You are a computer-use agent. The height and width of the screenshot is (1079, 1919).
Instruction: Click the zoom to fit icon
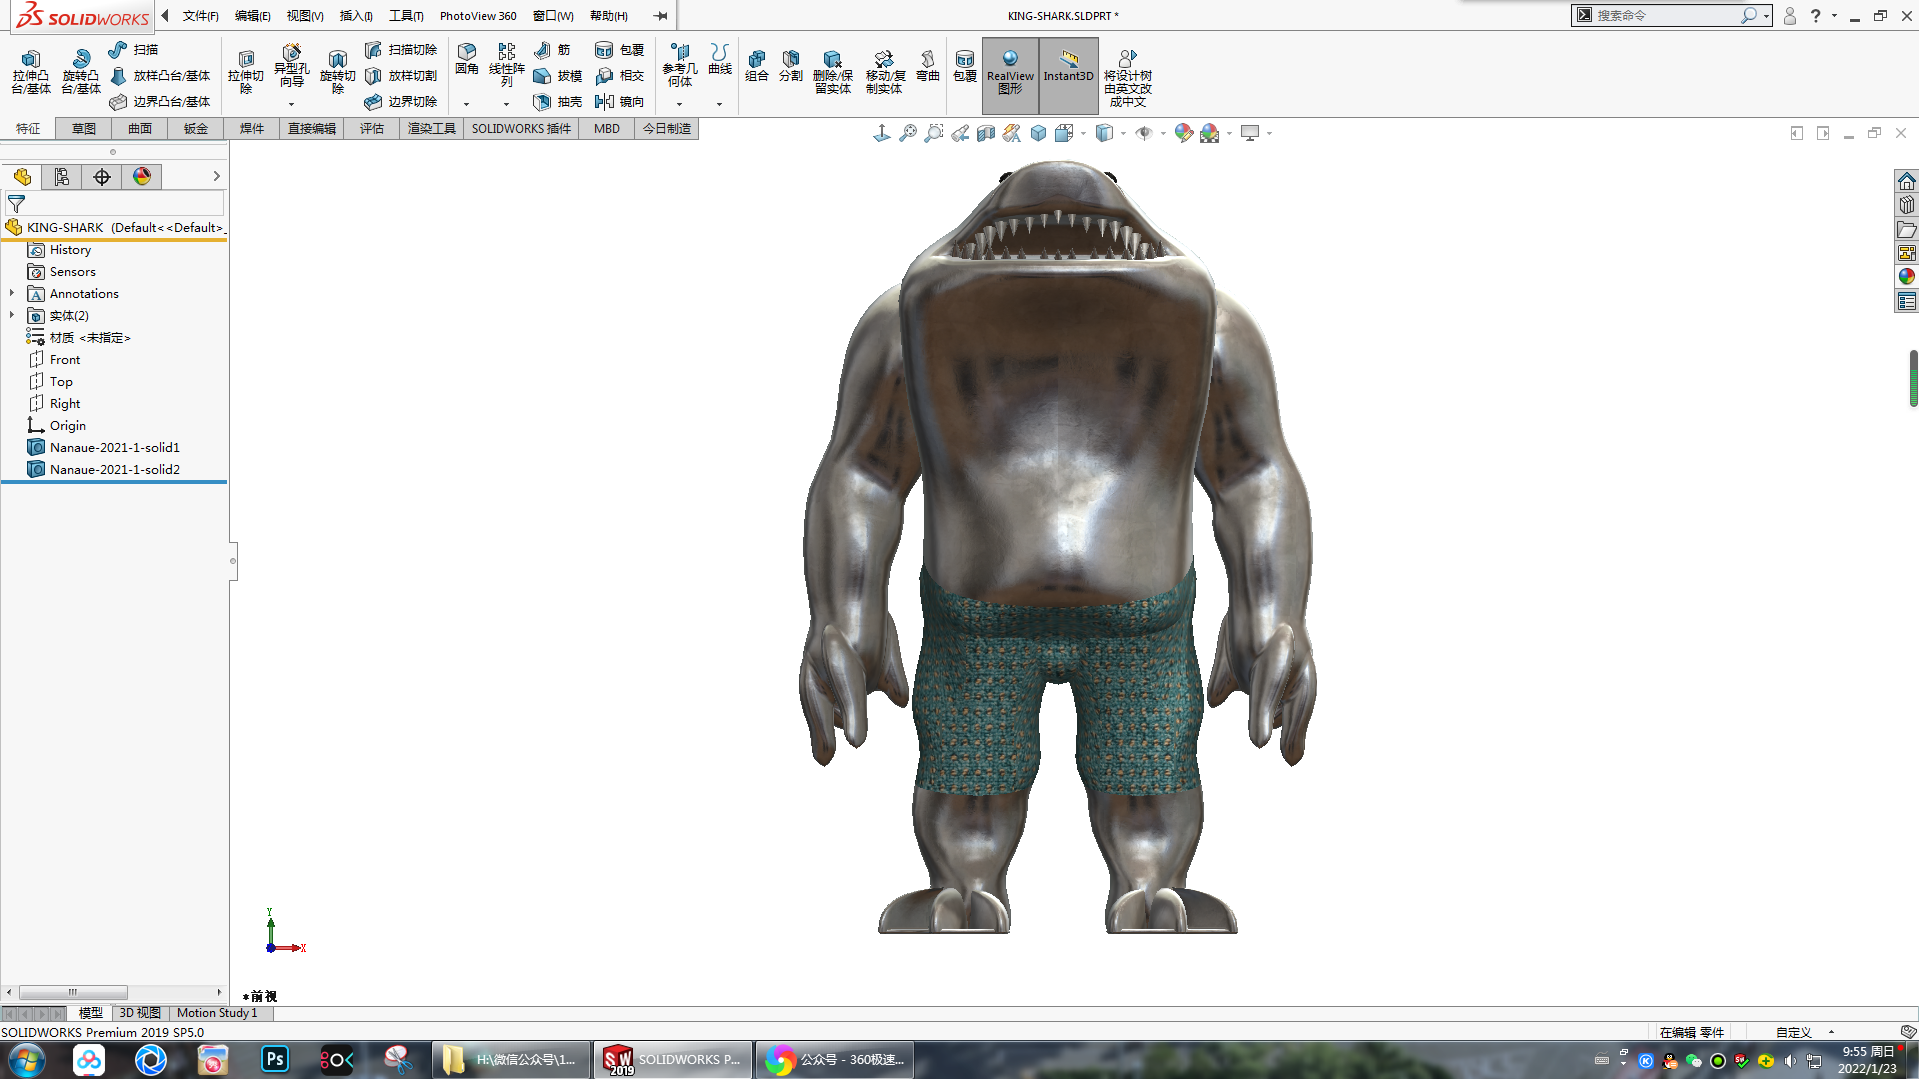[907, 133]
